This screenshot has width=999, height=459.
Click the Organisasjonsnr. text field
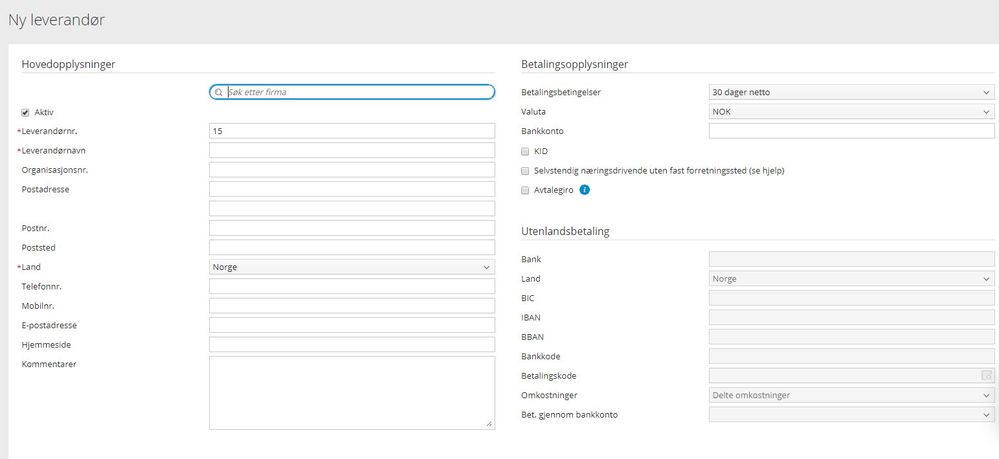click(x=352, y=170)
